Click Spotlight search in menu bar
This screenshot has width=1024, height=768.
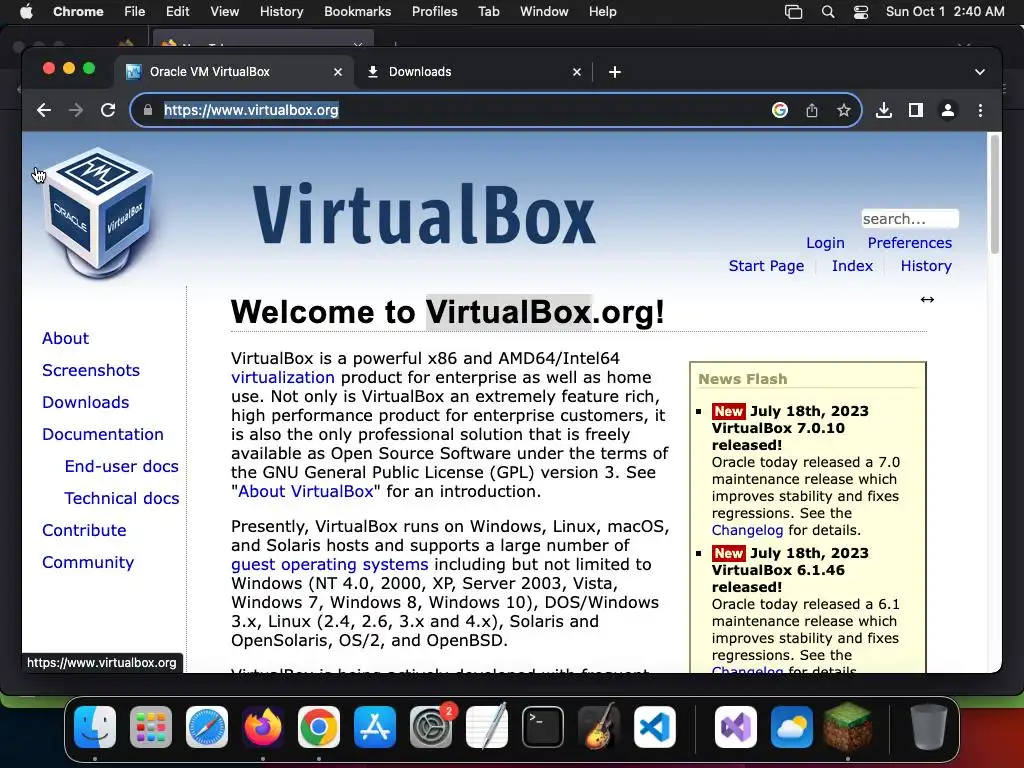tap(827, 12)
